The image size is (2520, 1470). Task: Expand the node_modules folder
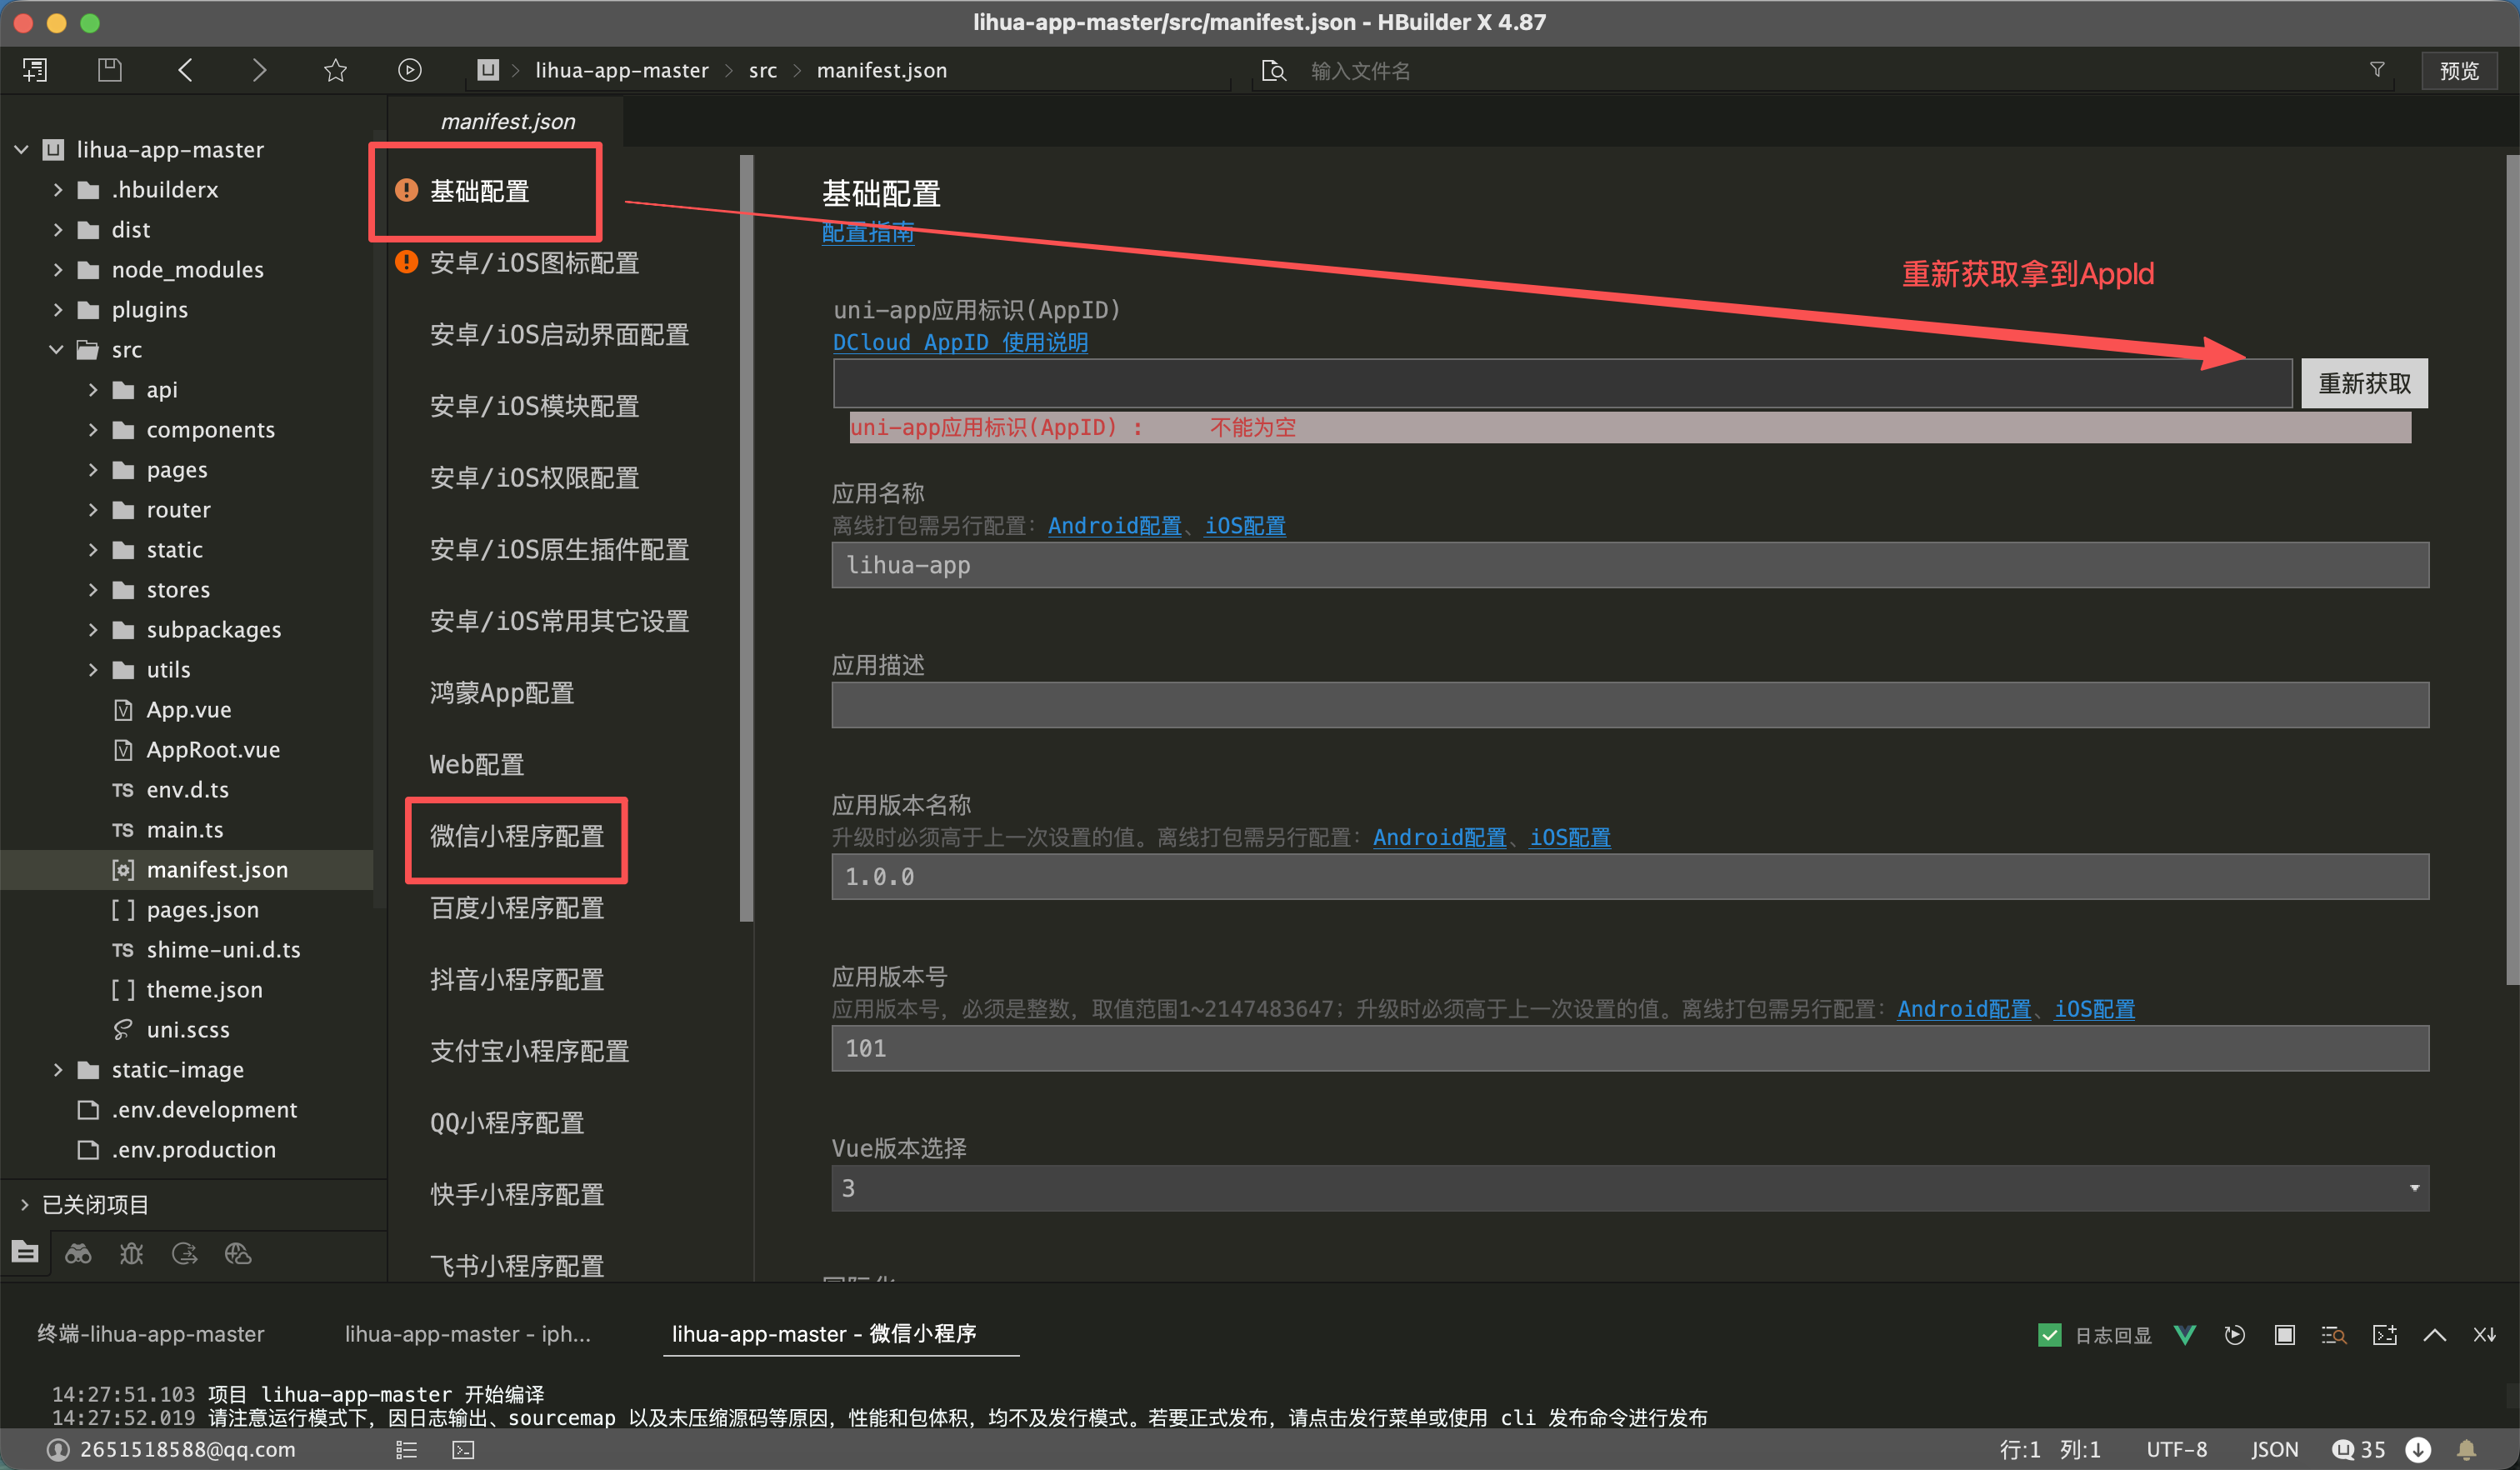click(x=57, y=270)
